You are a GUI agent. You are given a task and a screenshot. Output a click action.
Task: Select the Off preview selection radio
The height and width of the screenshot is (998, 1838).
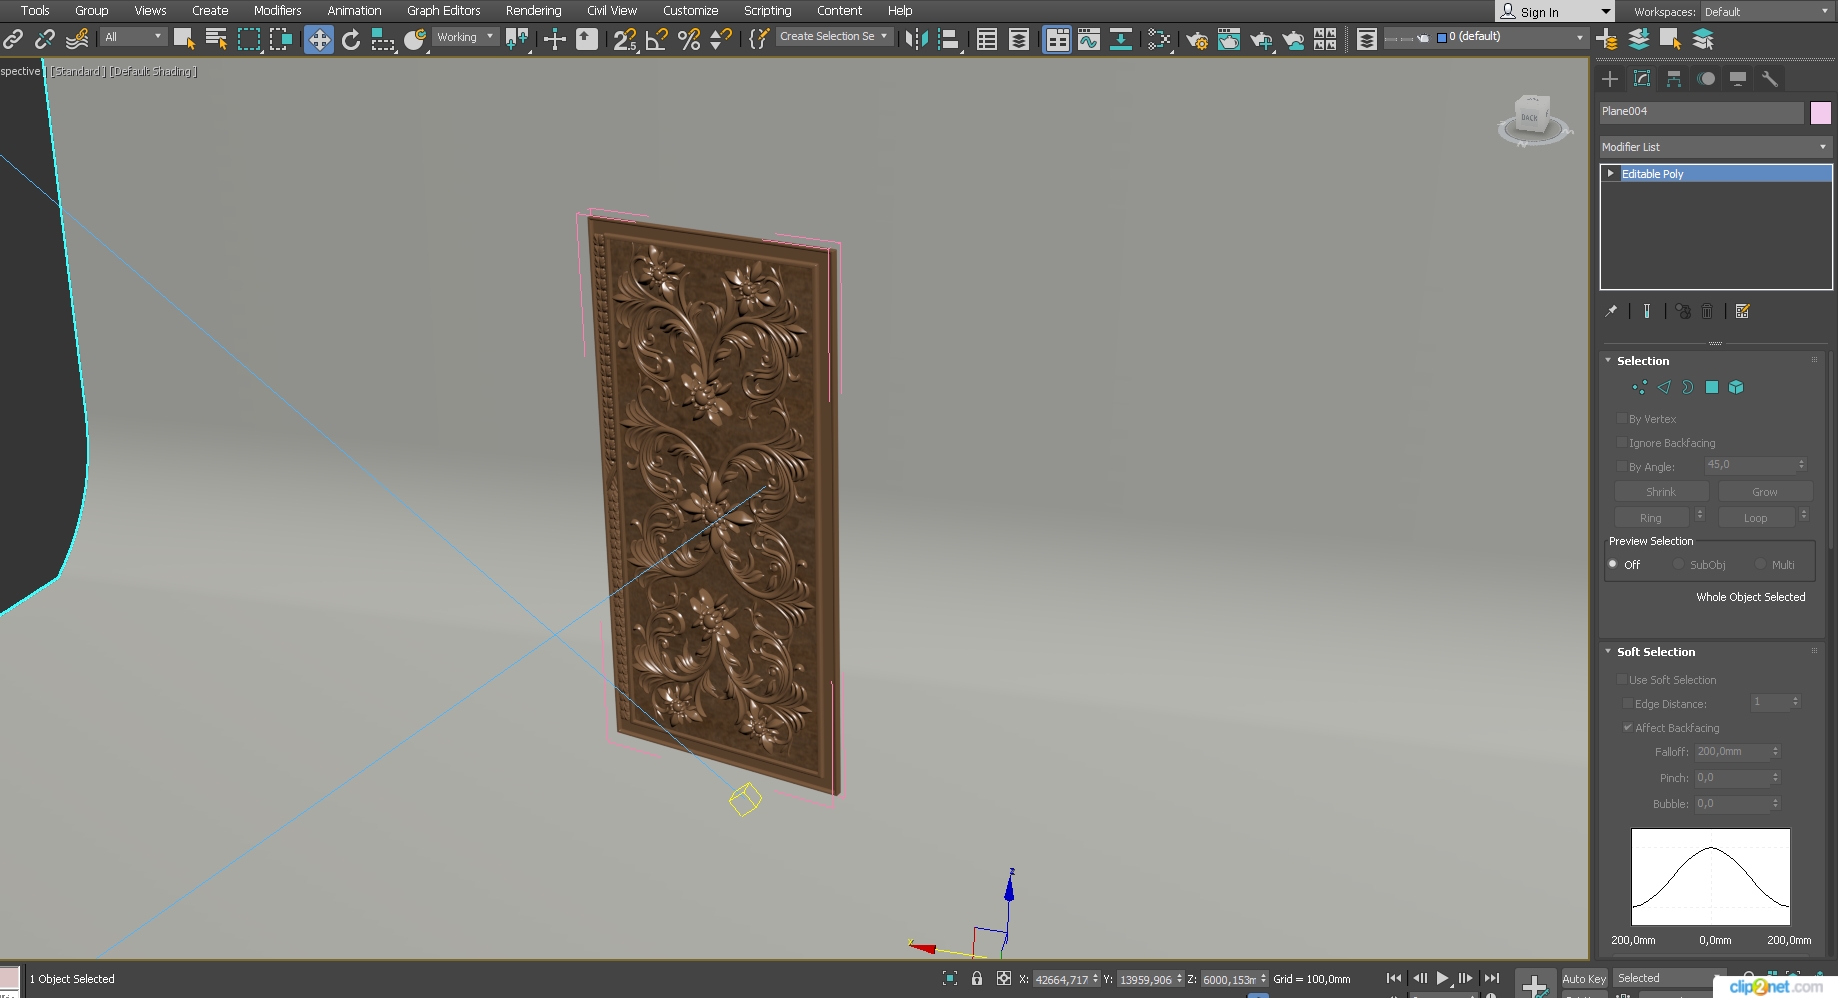click(1613, 565)
